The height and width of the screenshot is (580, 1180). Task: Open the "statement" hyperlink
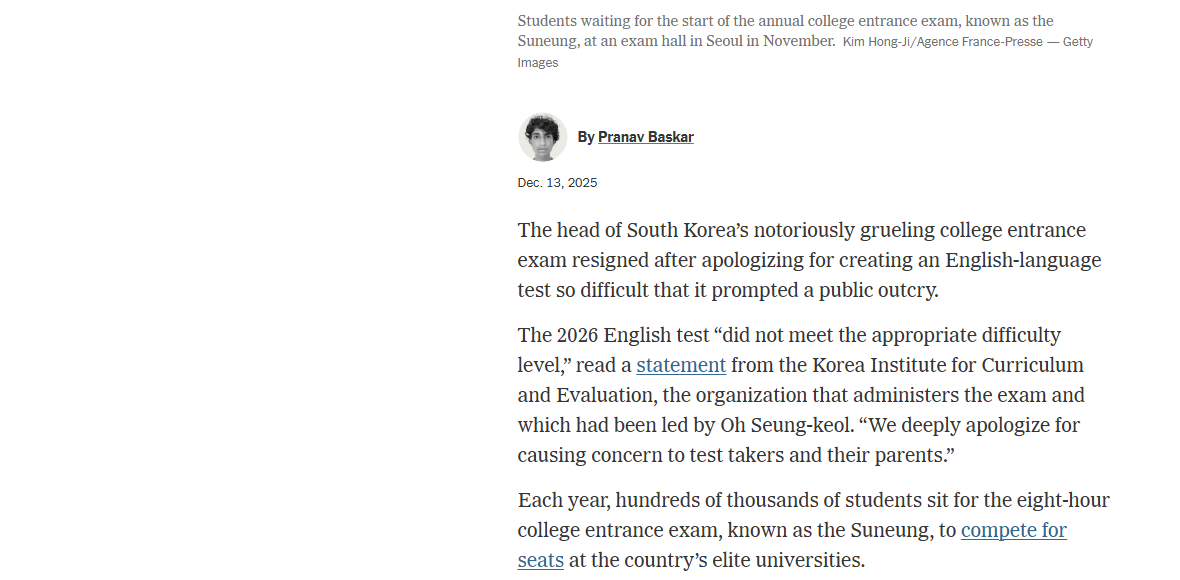(681, 365)
